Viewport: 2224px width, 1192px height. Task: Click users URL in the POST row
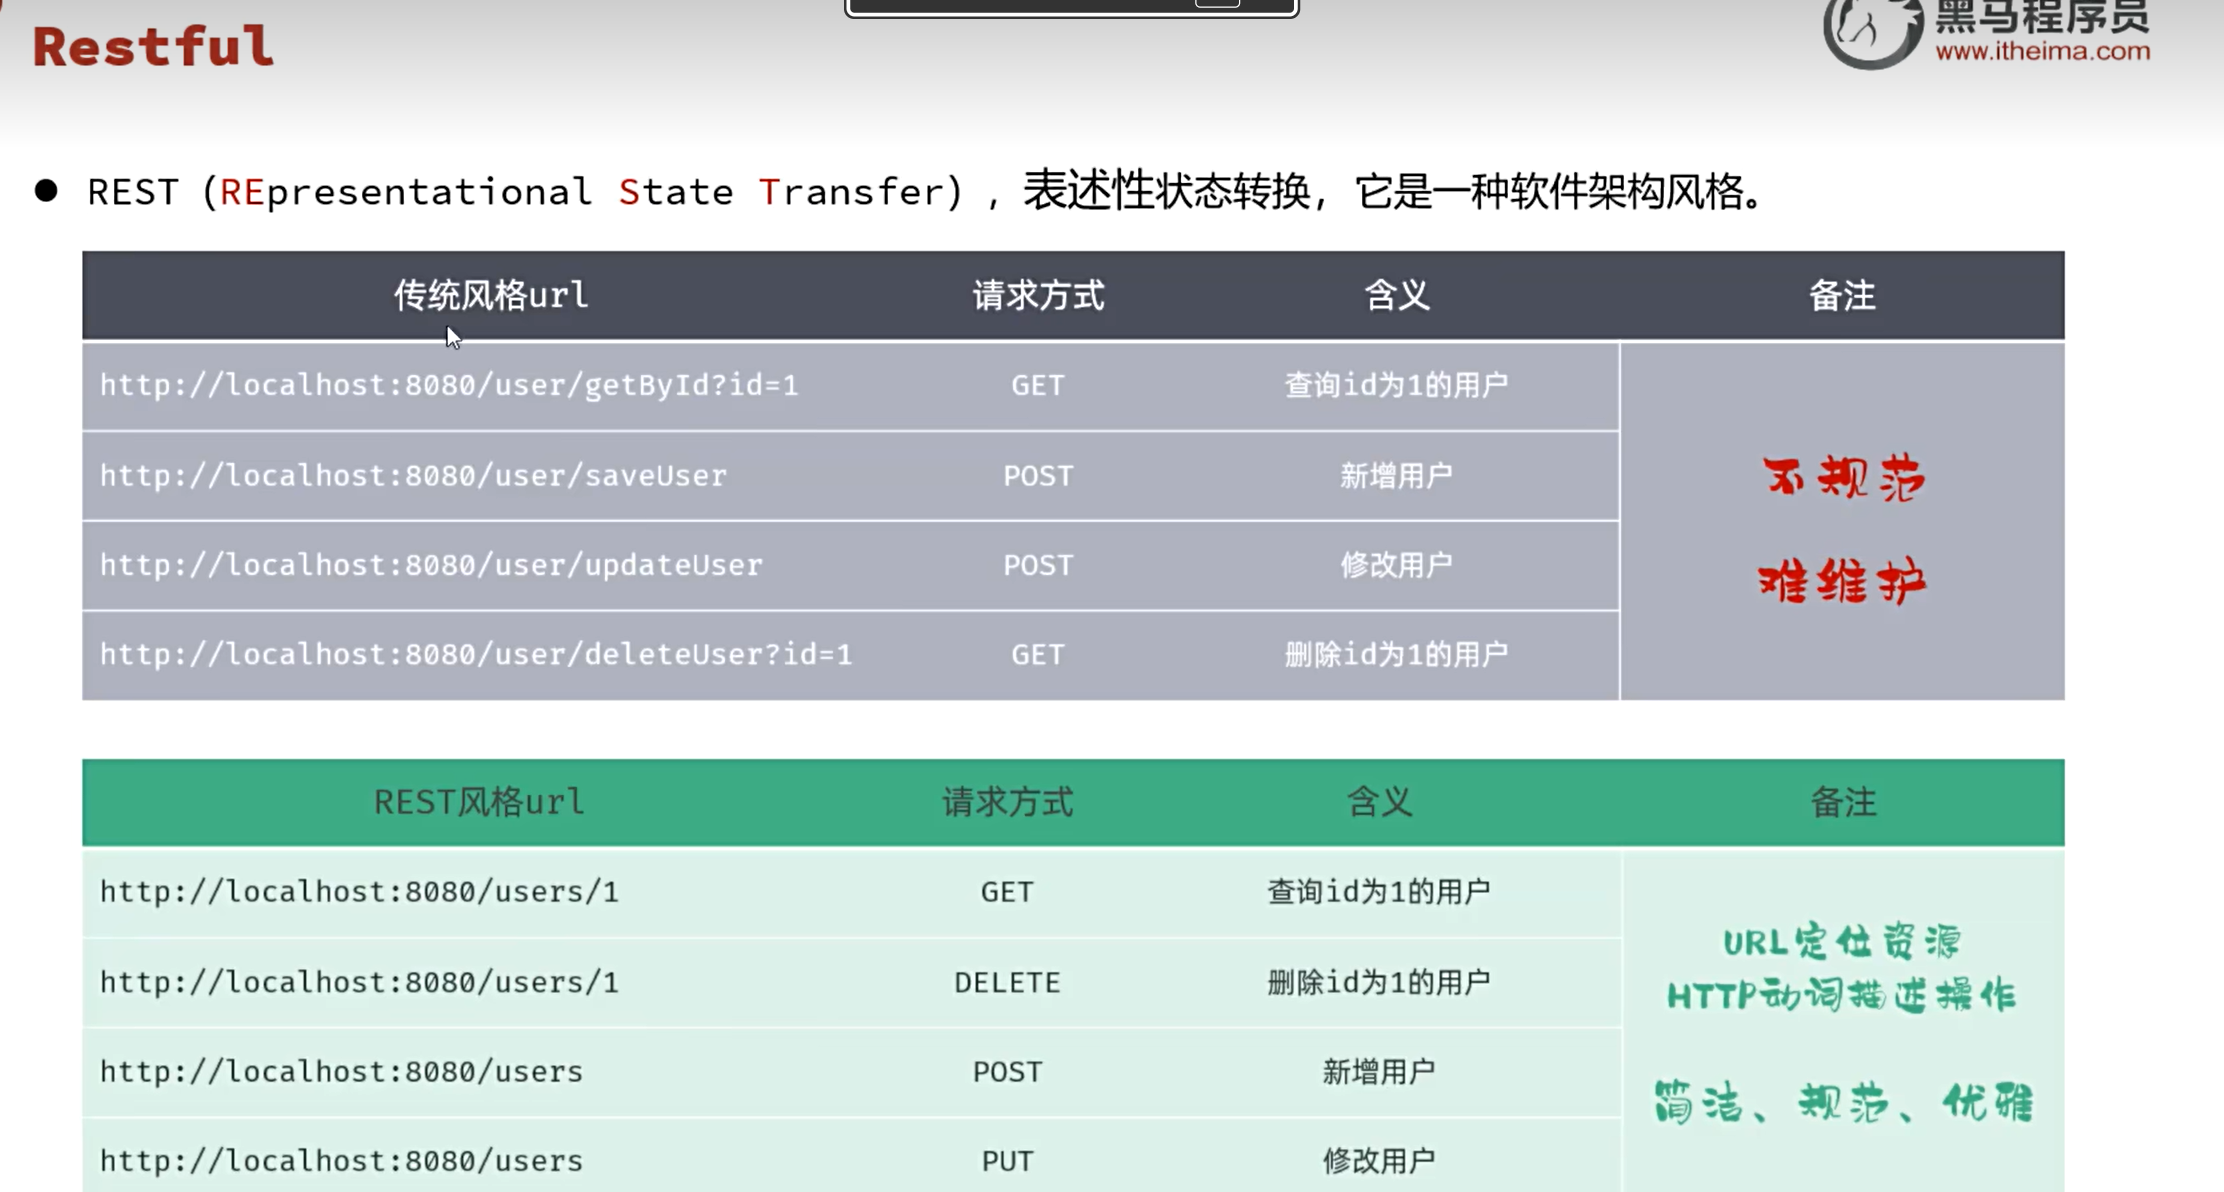(341, 1072)
